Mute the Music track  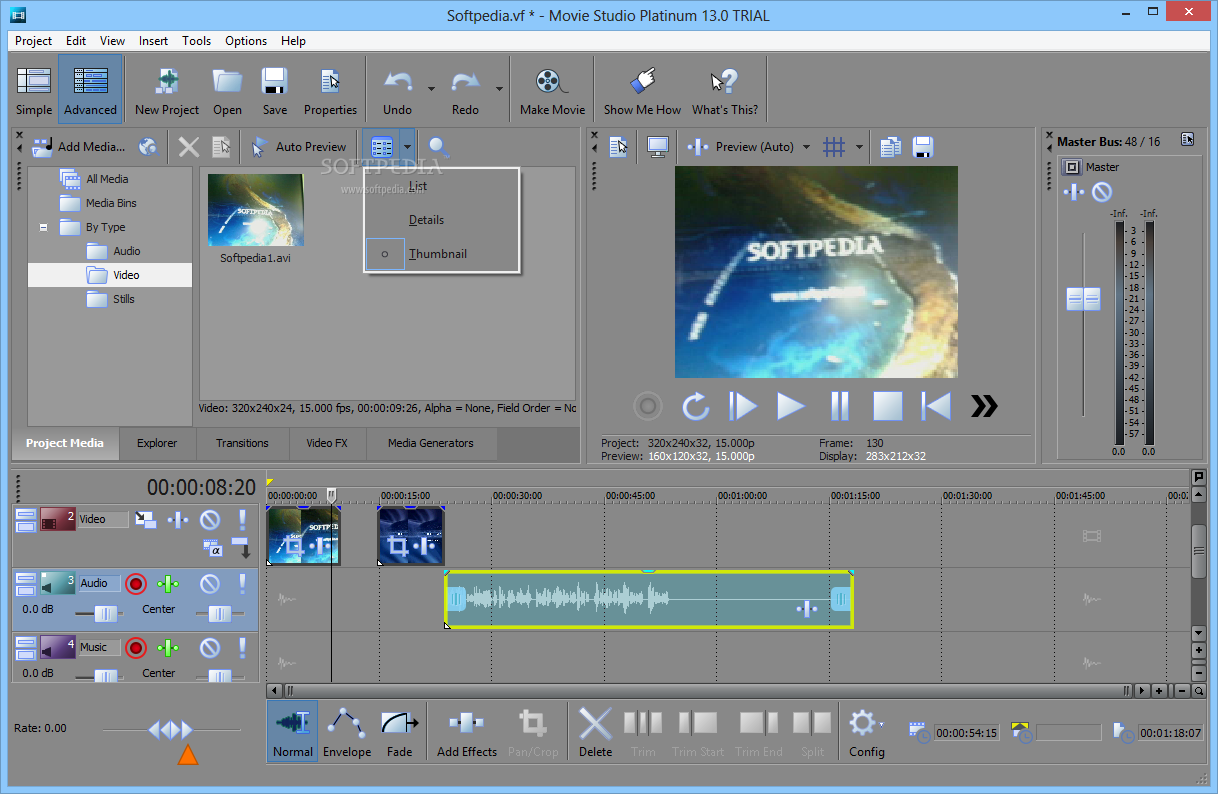[209, 648]
